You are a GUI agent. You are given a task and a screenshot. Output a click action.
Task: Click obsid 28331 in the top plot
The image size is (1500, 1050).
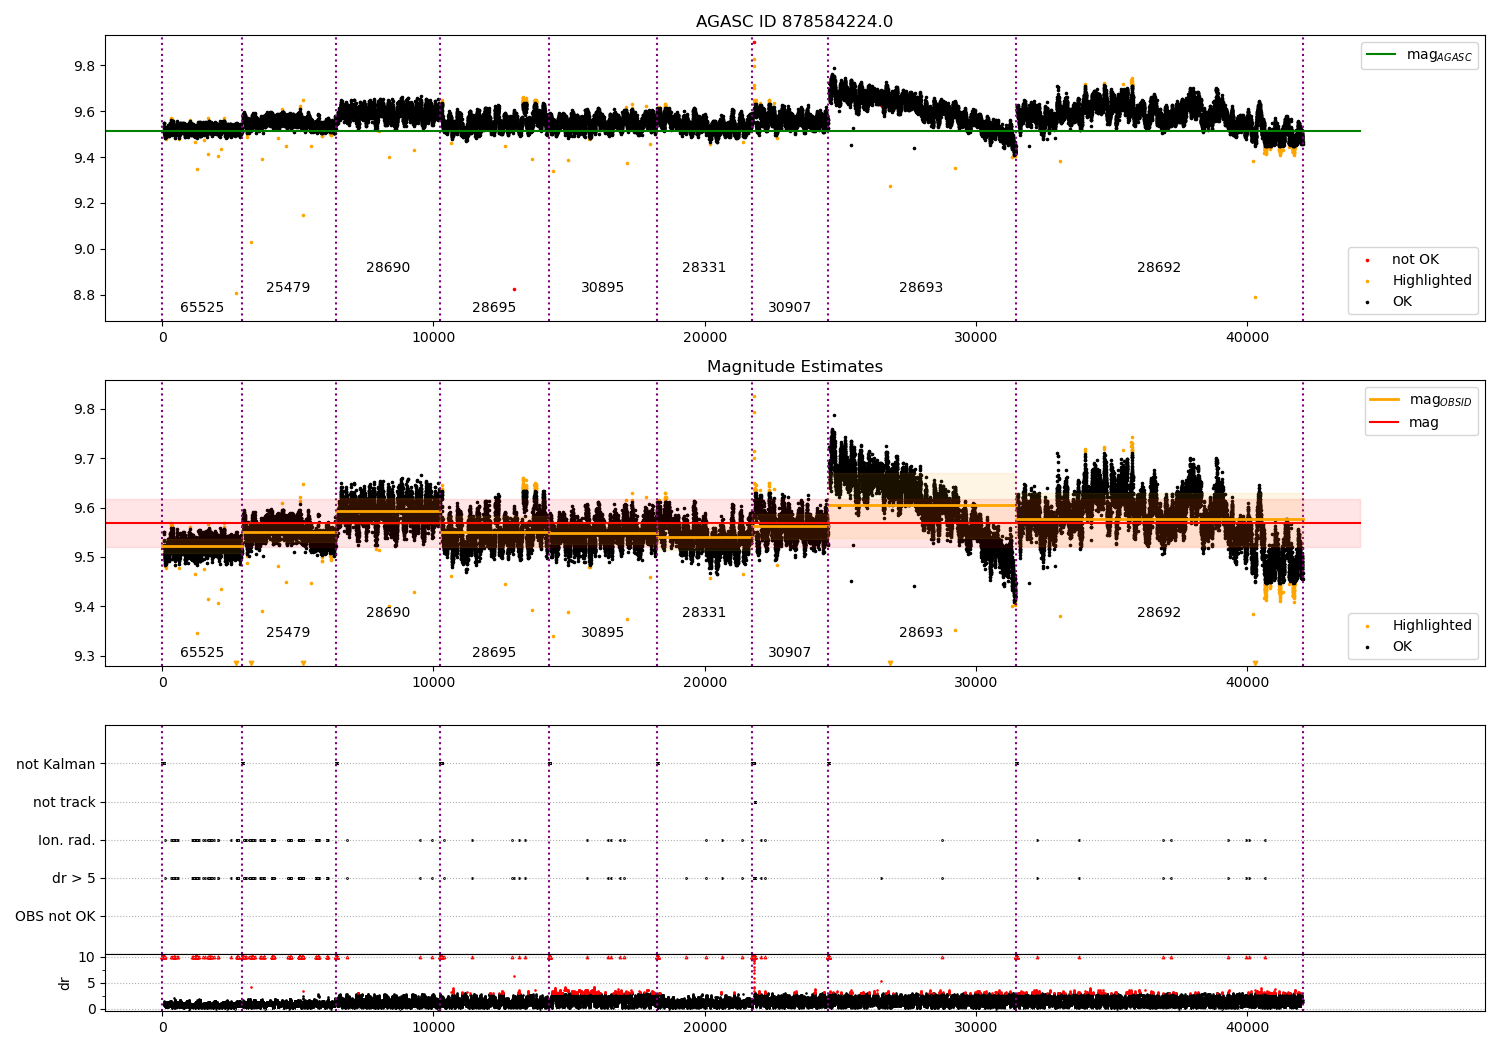704,268
